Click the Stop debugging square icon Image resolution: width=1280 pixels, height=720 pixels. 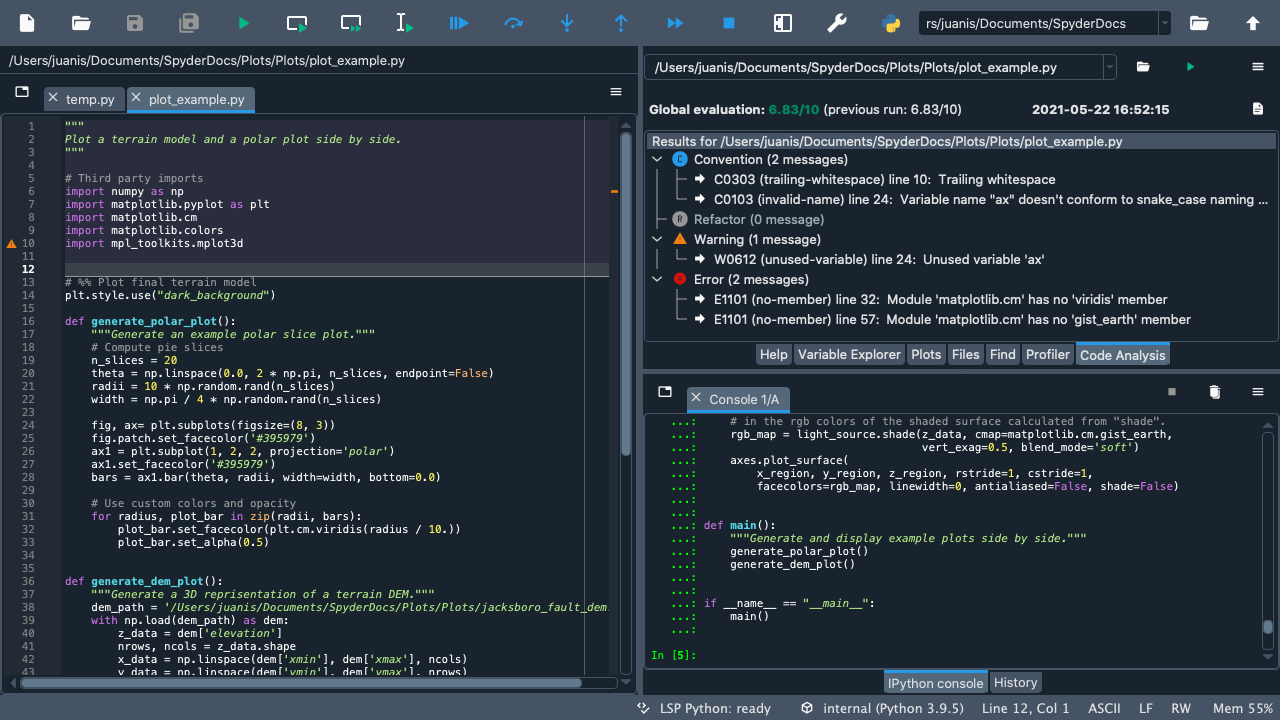[729, 23]
